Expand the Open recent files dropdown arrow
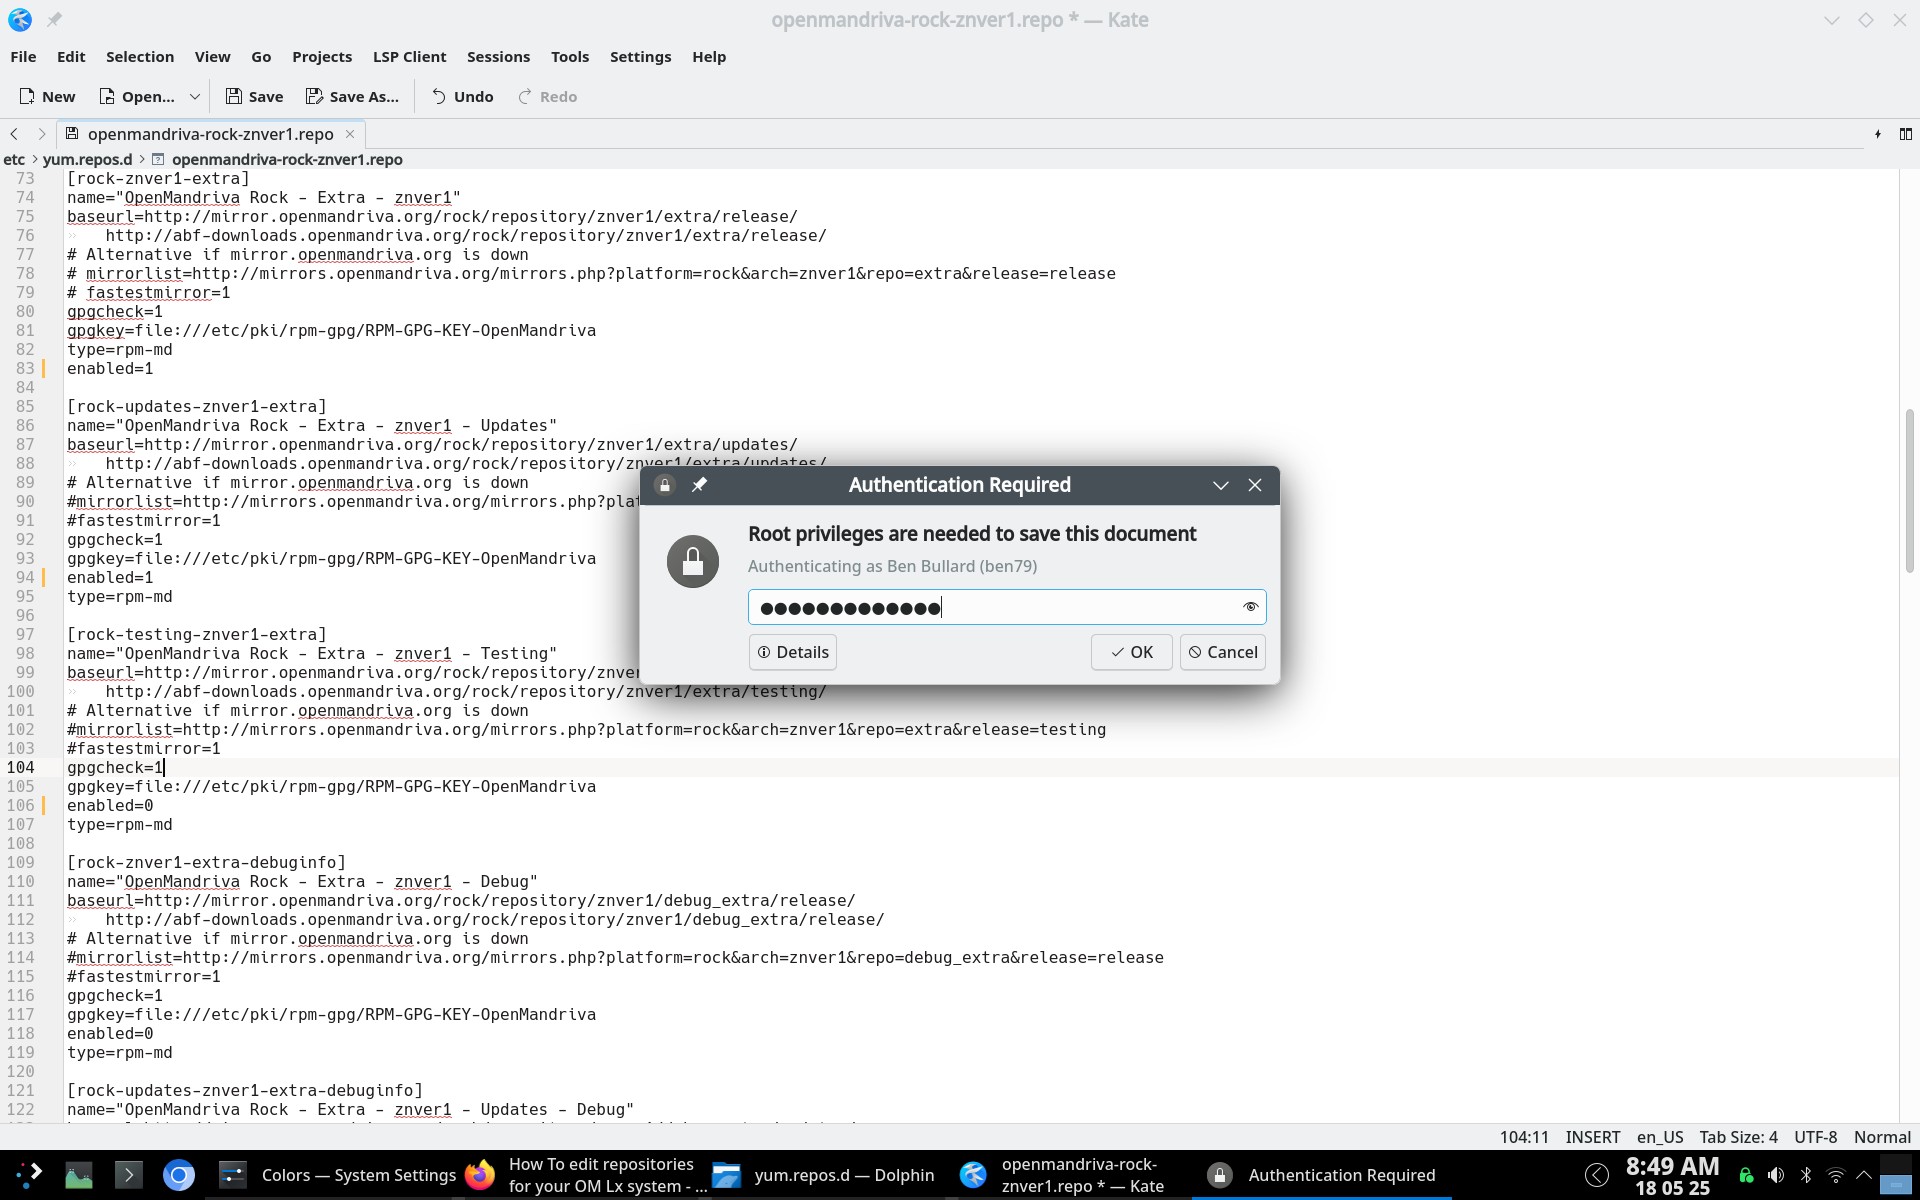 pos(195,97)
